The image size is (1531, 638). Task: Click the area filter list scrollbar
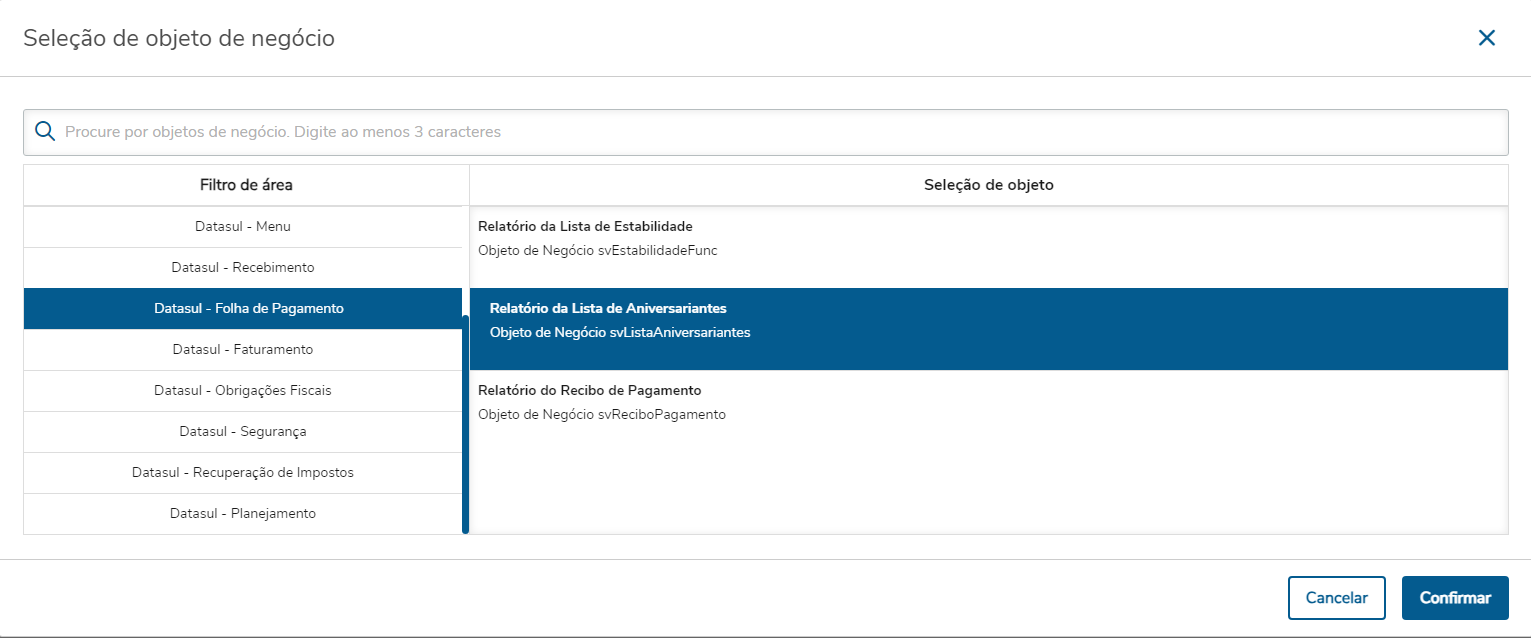point(465,425)
